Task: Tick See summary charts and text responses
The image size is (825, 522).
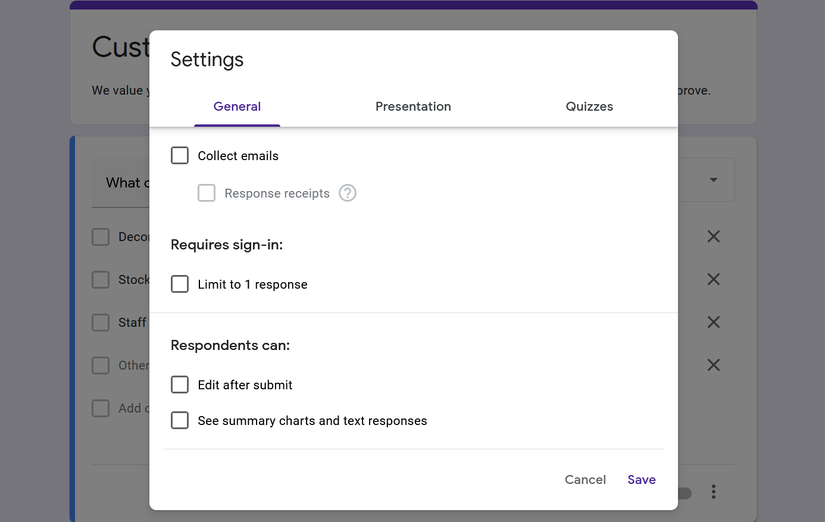Action: [x=180, y=421]
